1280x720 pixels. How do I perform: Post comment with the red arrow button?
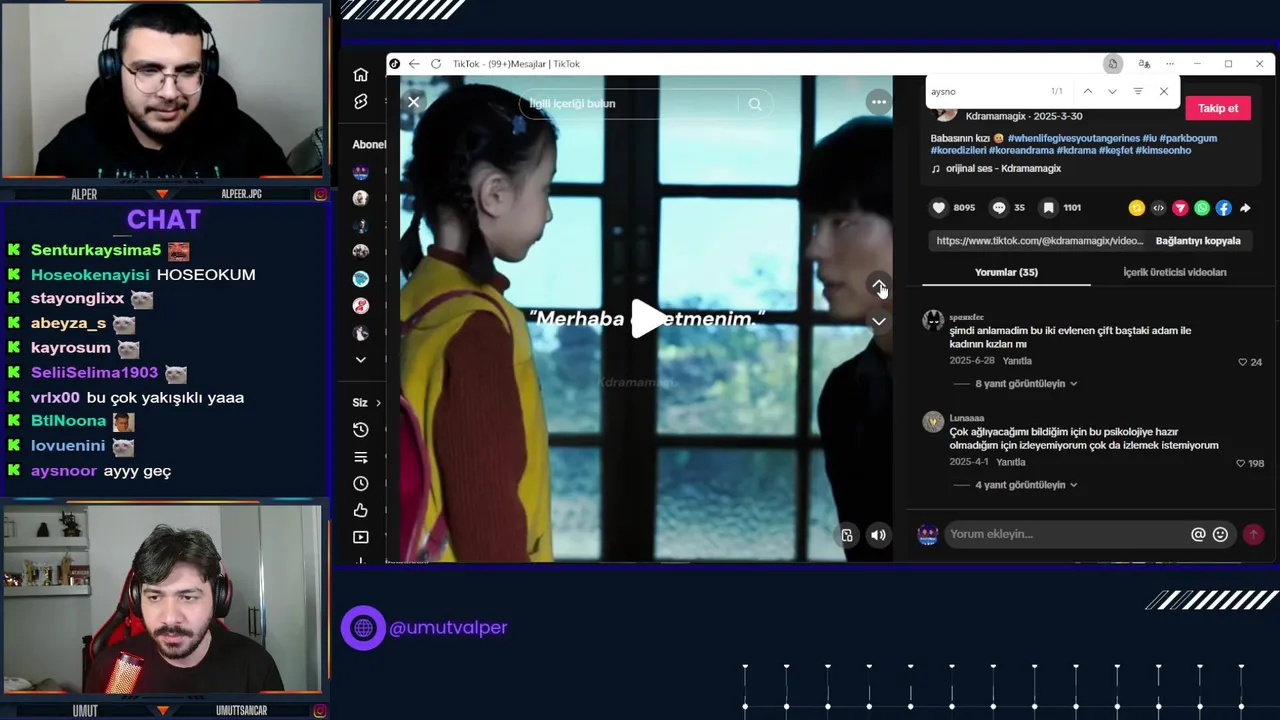point(1253,535)
